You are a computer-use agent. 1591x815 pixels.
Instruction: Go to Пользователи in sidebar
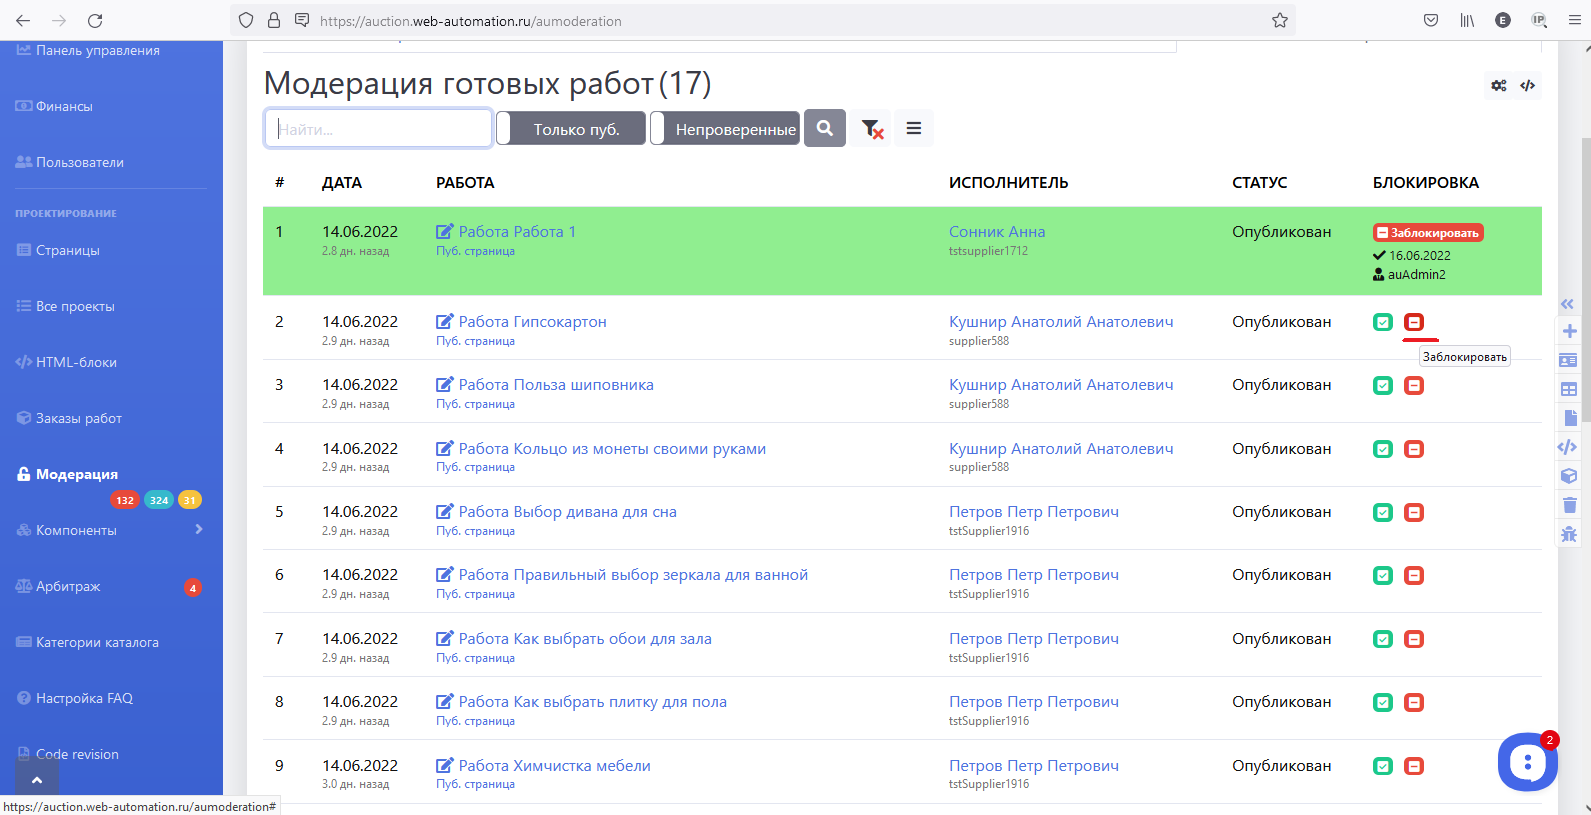point(80,163)
